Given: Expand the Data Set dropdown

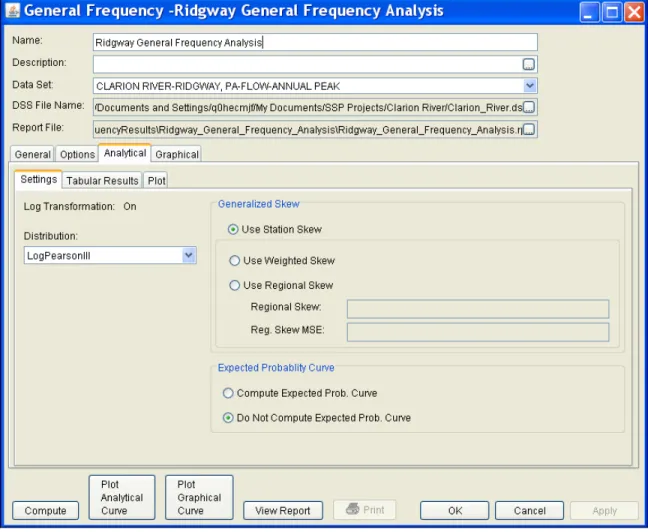Looking at the screenshot, I should (x=530, y=86).
